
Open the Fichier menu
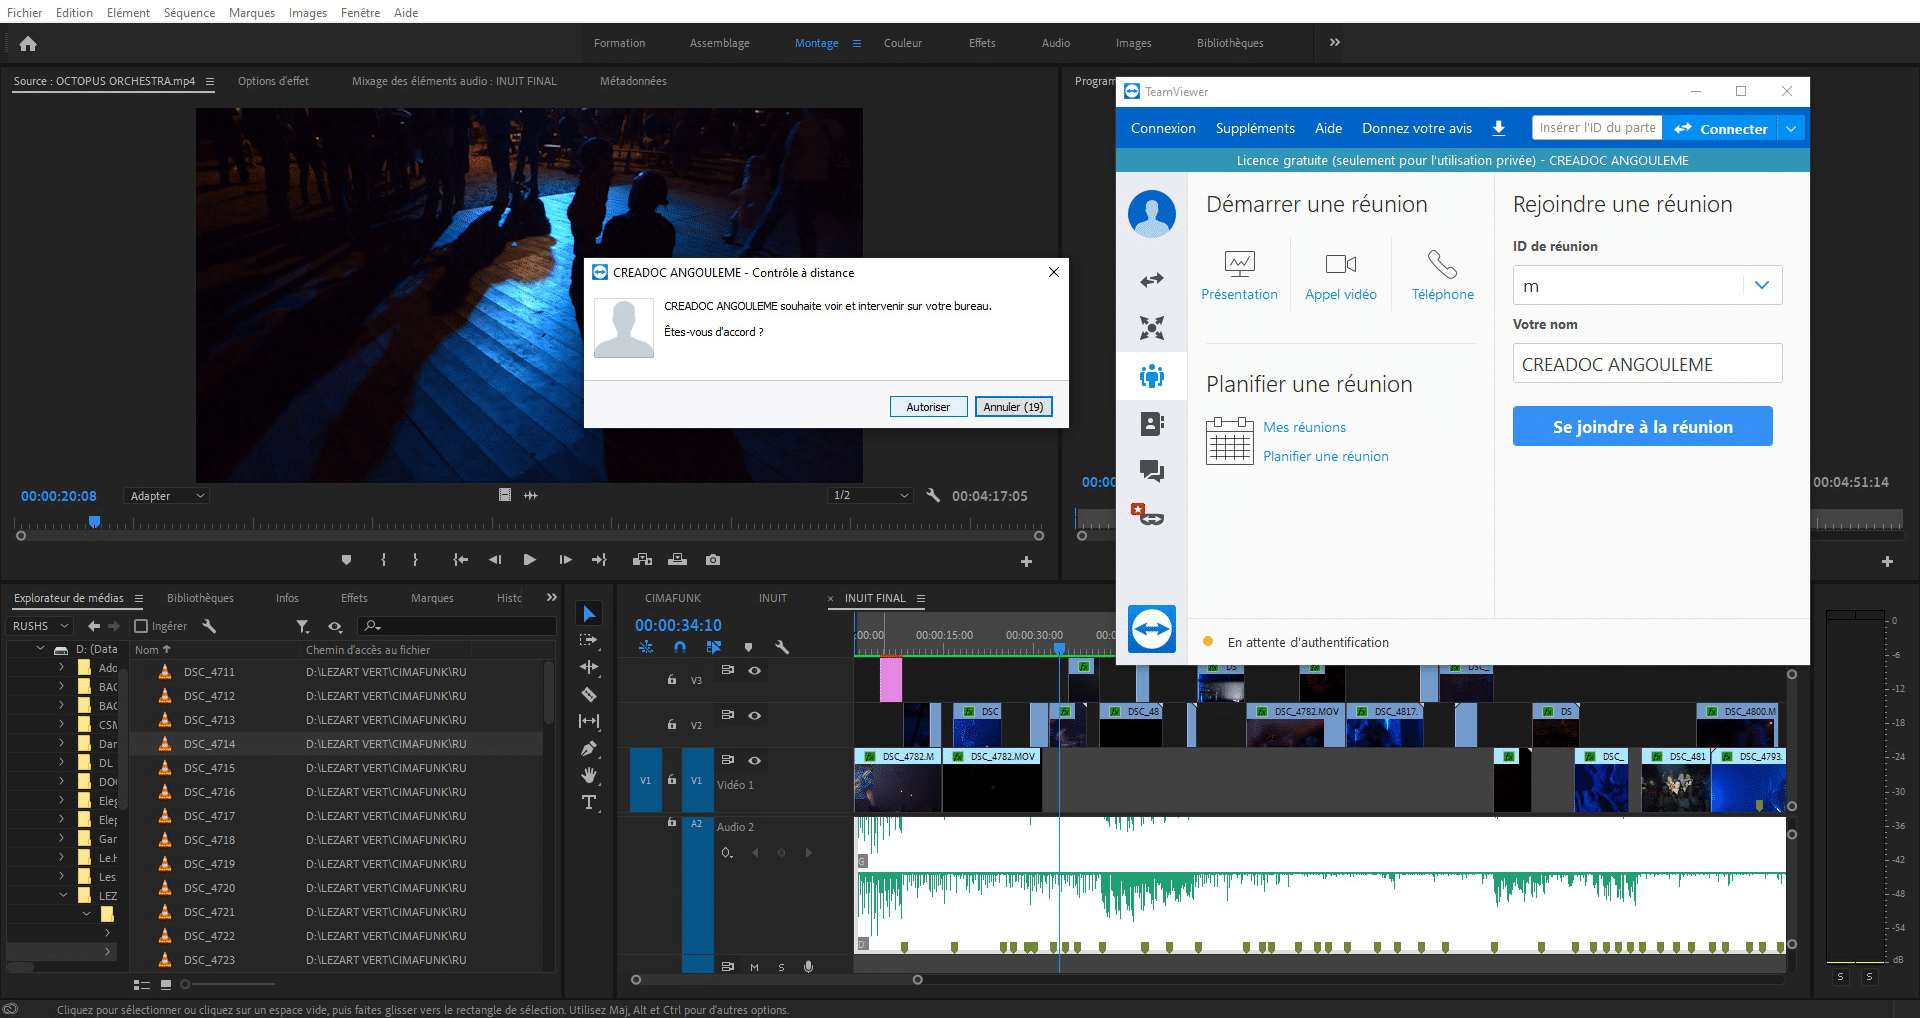tap(25, 13)
